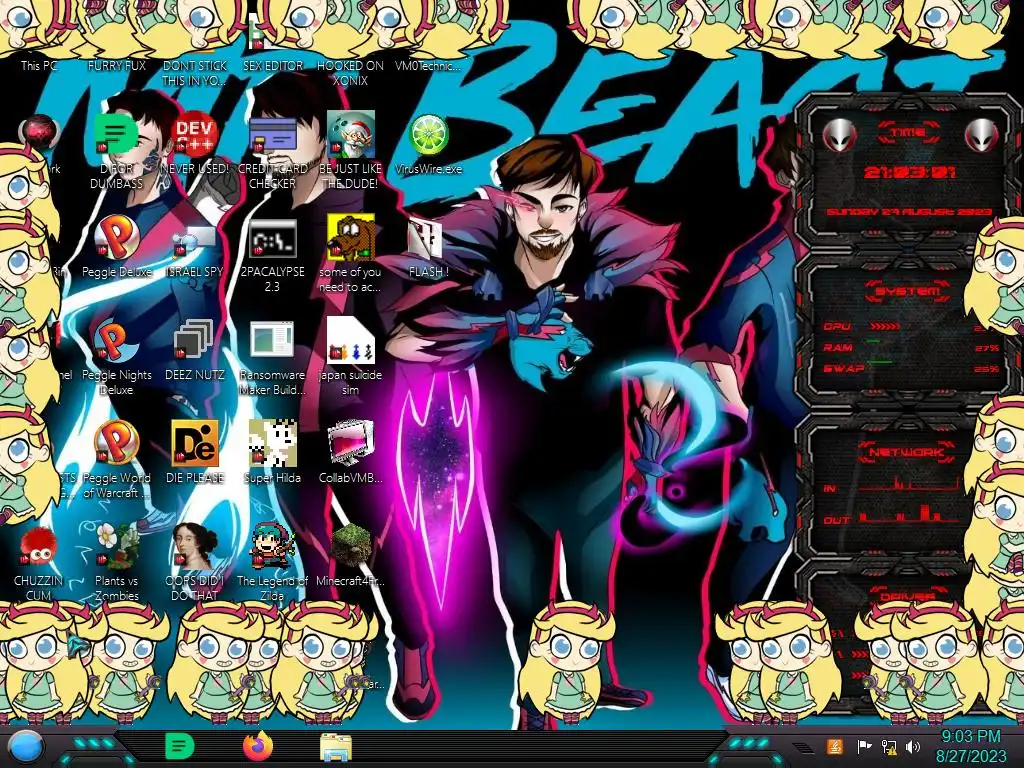The height and width of the screenshot is (768, 1024).
Task: Click the SYSTEM header on the widget
Action: pyautogui.click(x=908, y=291)
